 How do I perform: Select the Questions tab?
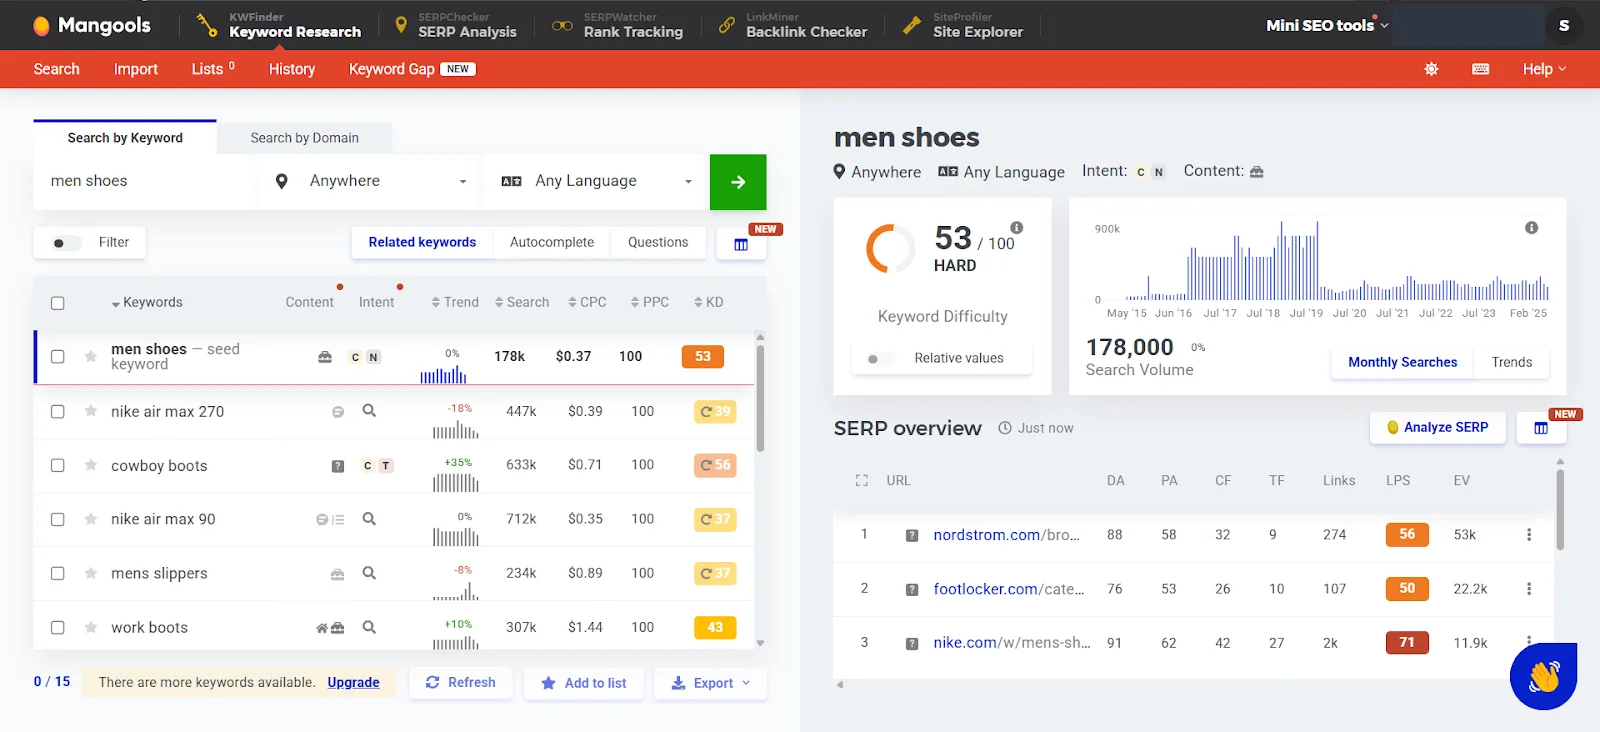[658, 242]
